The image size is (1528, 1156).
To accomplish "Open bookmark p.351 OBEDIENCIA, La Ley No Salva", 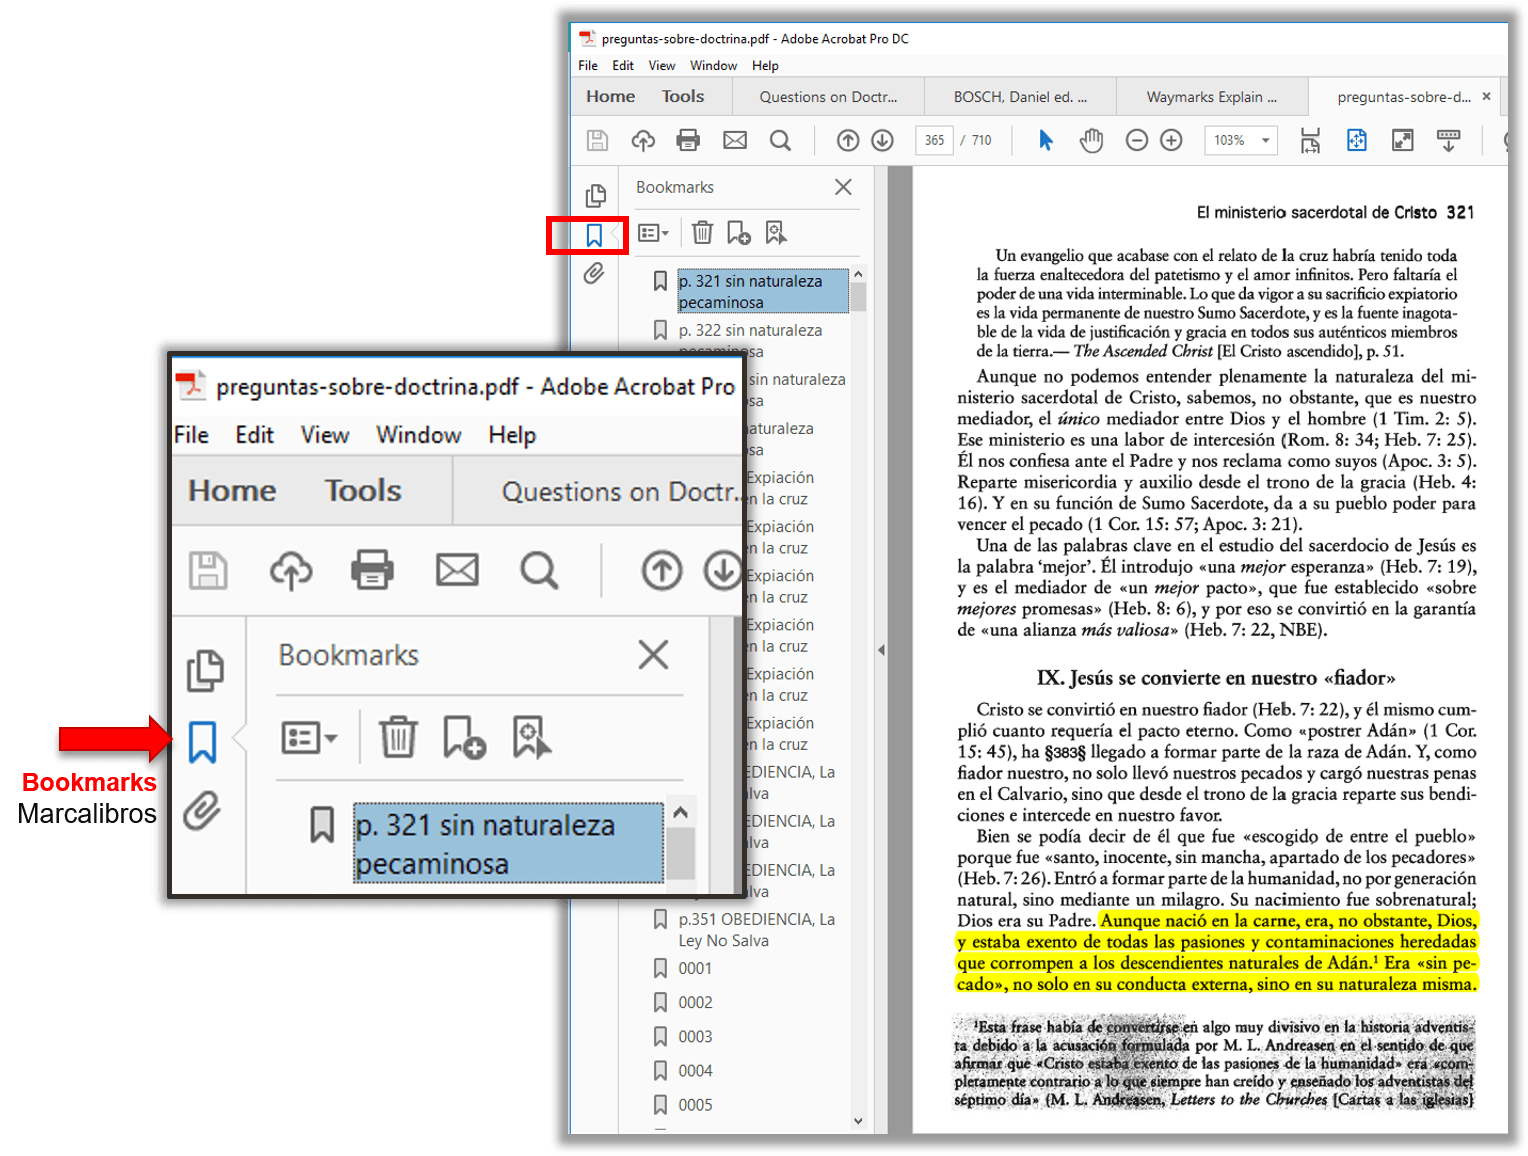I will (x=756, y=929).
